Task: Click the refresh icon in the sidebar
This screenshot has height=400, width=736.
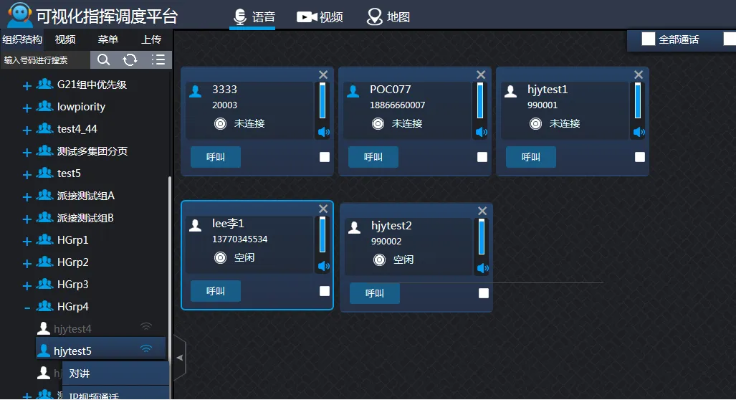Action: tap(130, 60)
